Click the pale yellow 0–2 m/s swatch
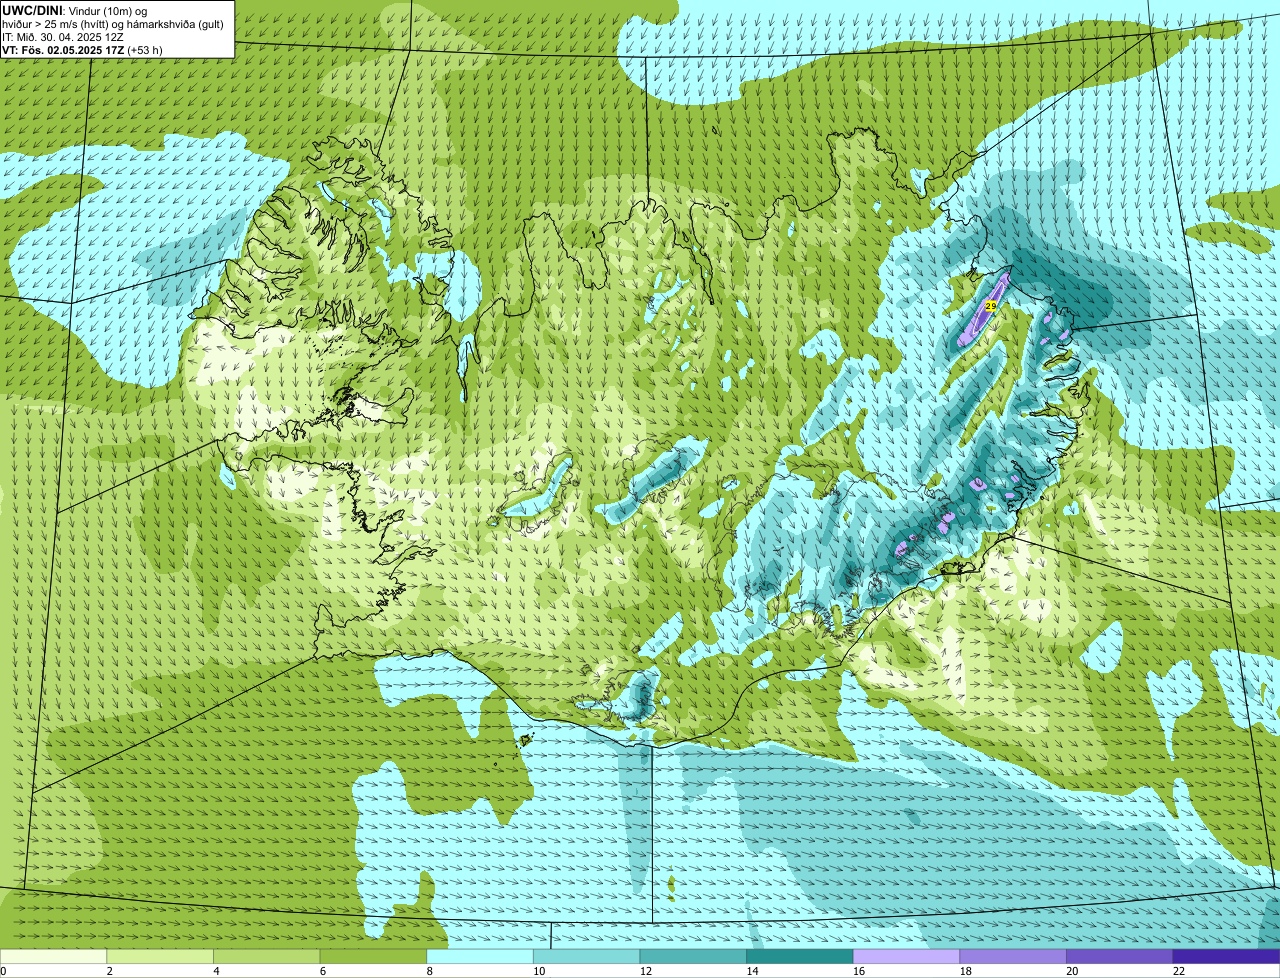 pos(53,956)
